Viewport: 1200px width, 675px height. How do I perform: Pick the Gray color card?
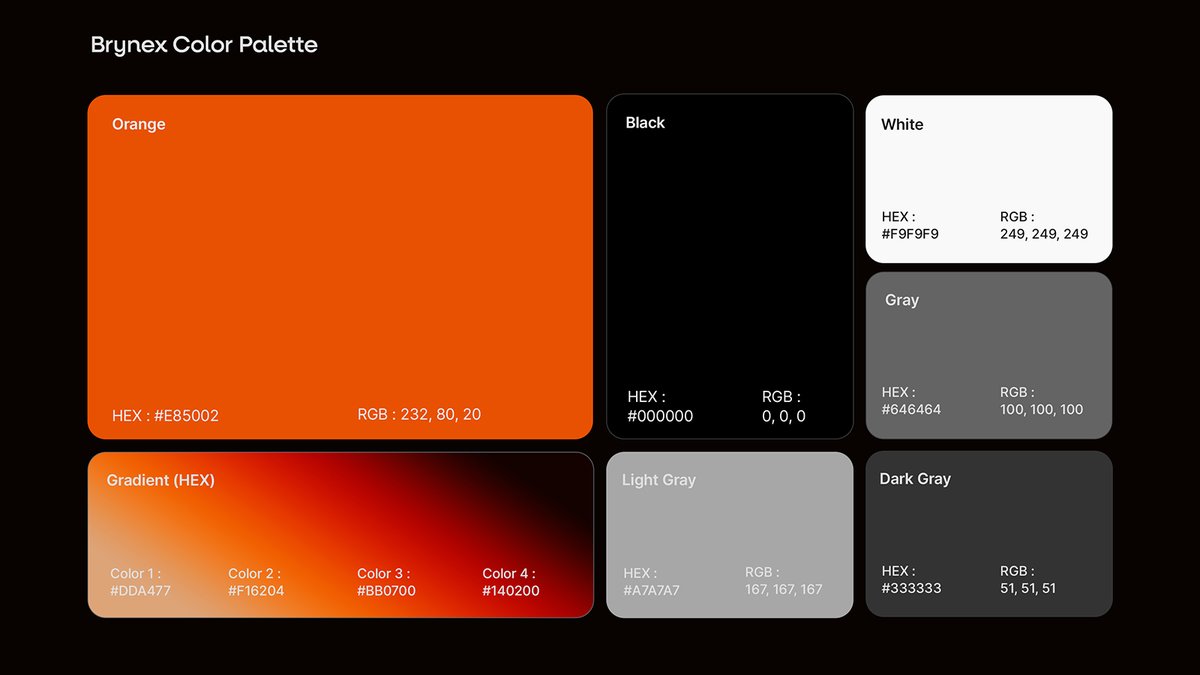click(989, 355)
